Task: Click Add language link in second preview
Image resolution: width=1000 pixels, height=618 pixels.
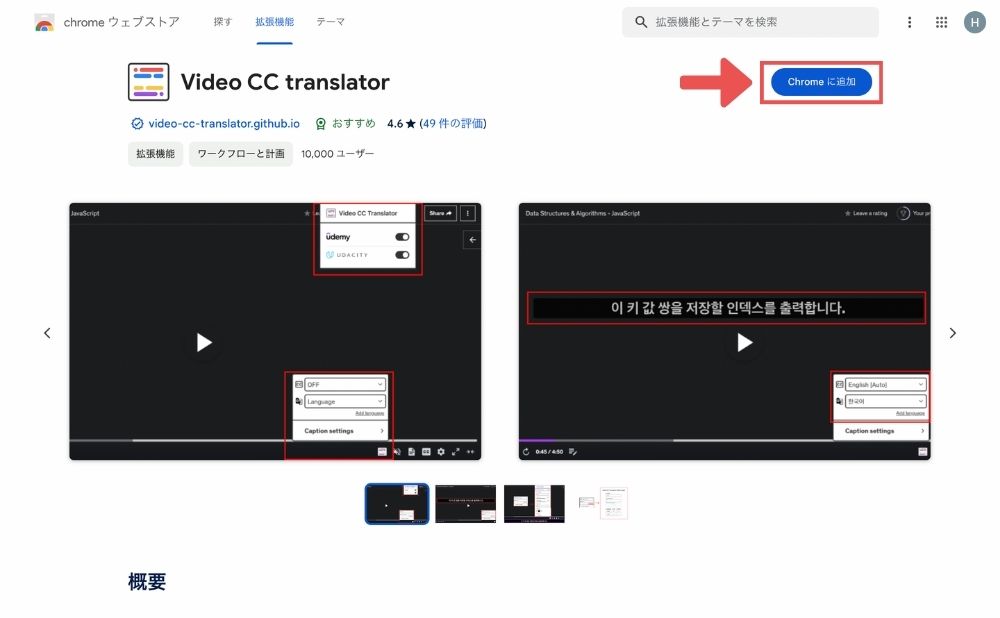Action: point(910,413)
